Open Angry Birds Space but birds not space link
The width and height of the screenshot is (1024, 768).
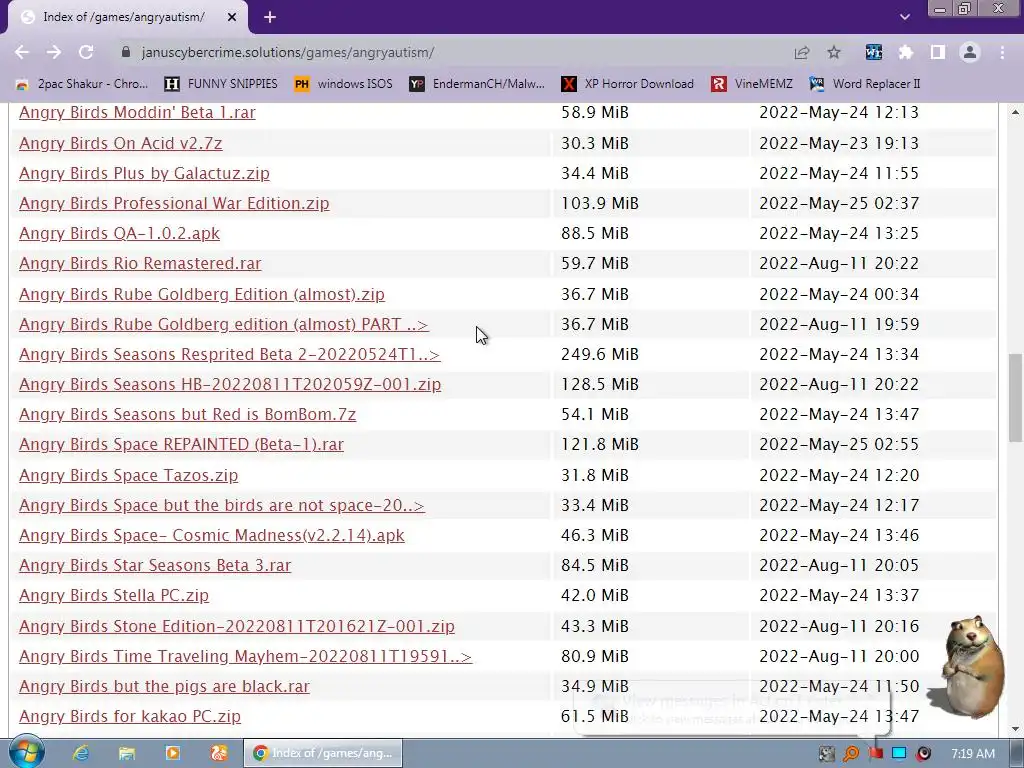[222, 505]
